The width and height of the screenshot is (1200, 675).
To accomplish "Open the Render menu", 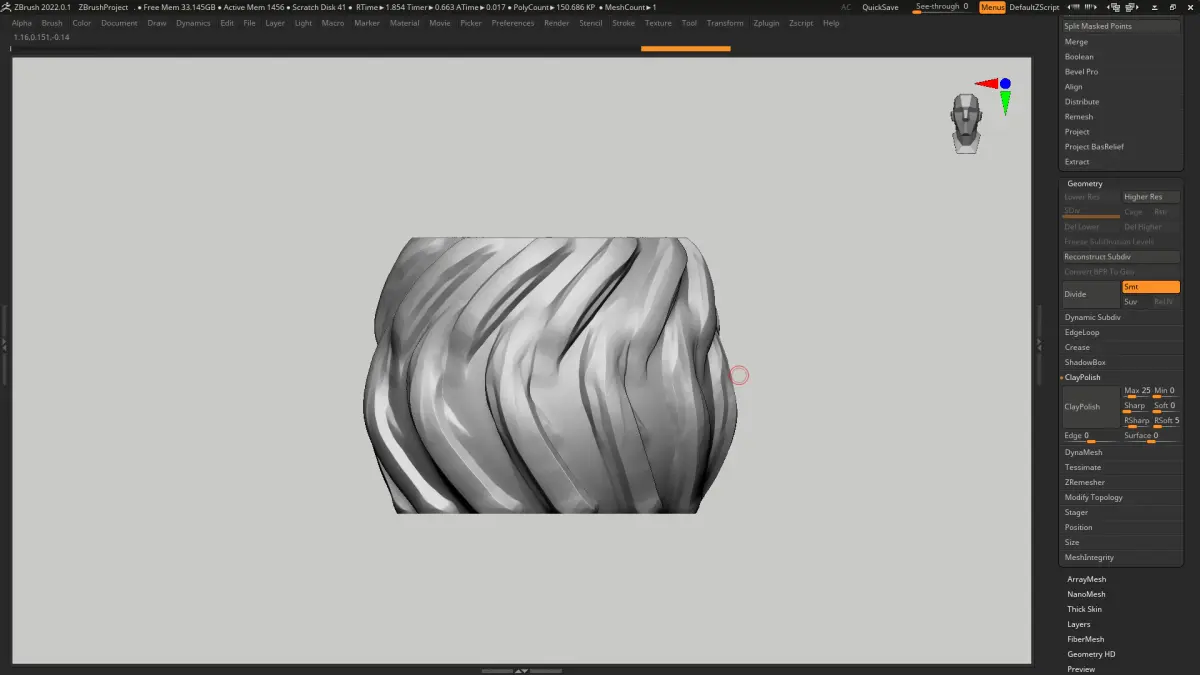I will click(556, 23).
